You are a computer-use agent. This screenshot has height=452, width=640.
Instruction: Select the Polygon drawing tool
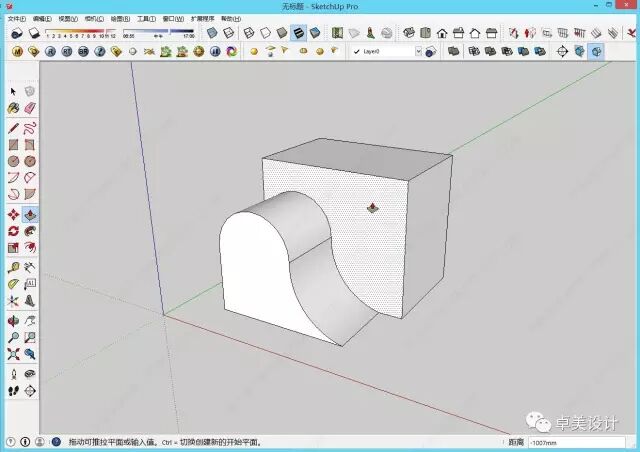click(x=30, y=161)
